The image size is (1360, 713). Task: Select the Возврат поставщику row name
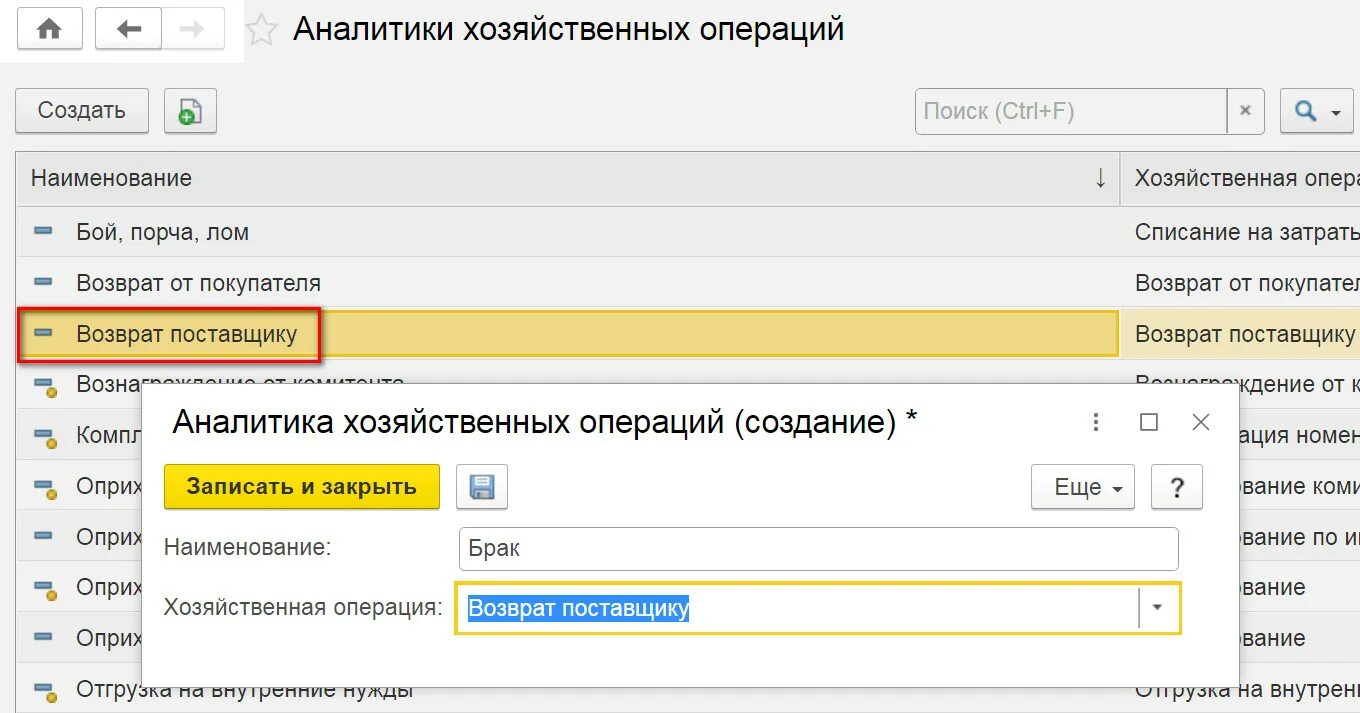point(187,334)
